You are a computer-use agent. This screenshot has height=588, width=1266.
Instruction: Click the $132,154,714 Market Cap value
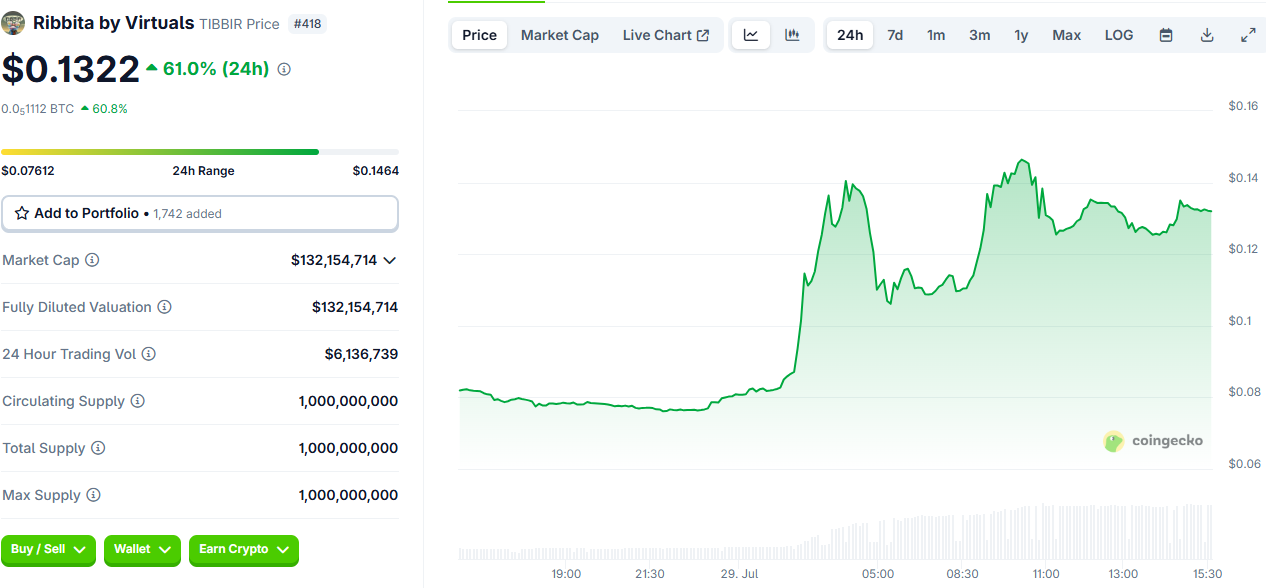click(334, 260)
